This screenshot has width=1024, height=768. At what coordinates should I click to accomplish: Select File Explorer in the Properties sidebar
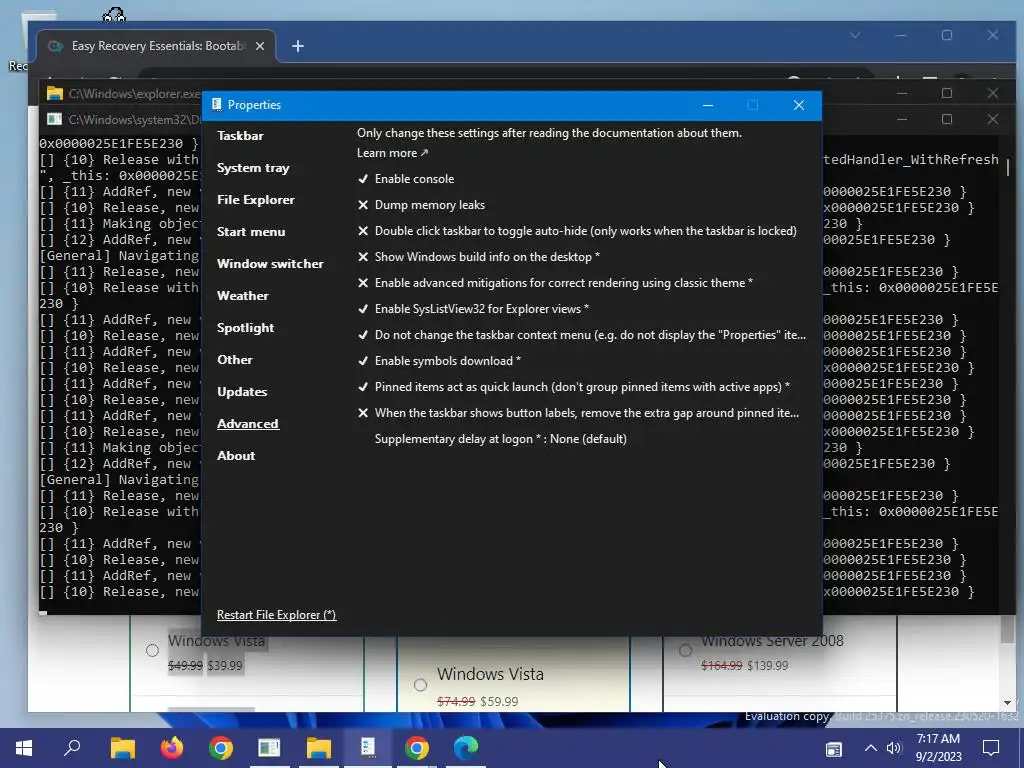tap(255, 200)
